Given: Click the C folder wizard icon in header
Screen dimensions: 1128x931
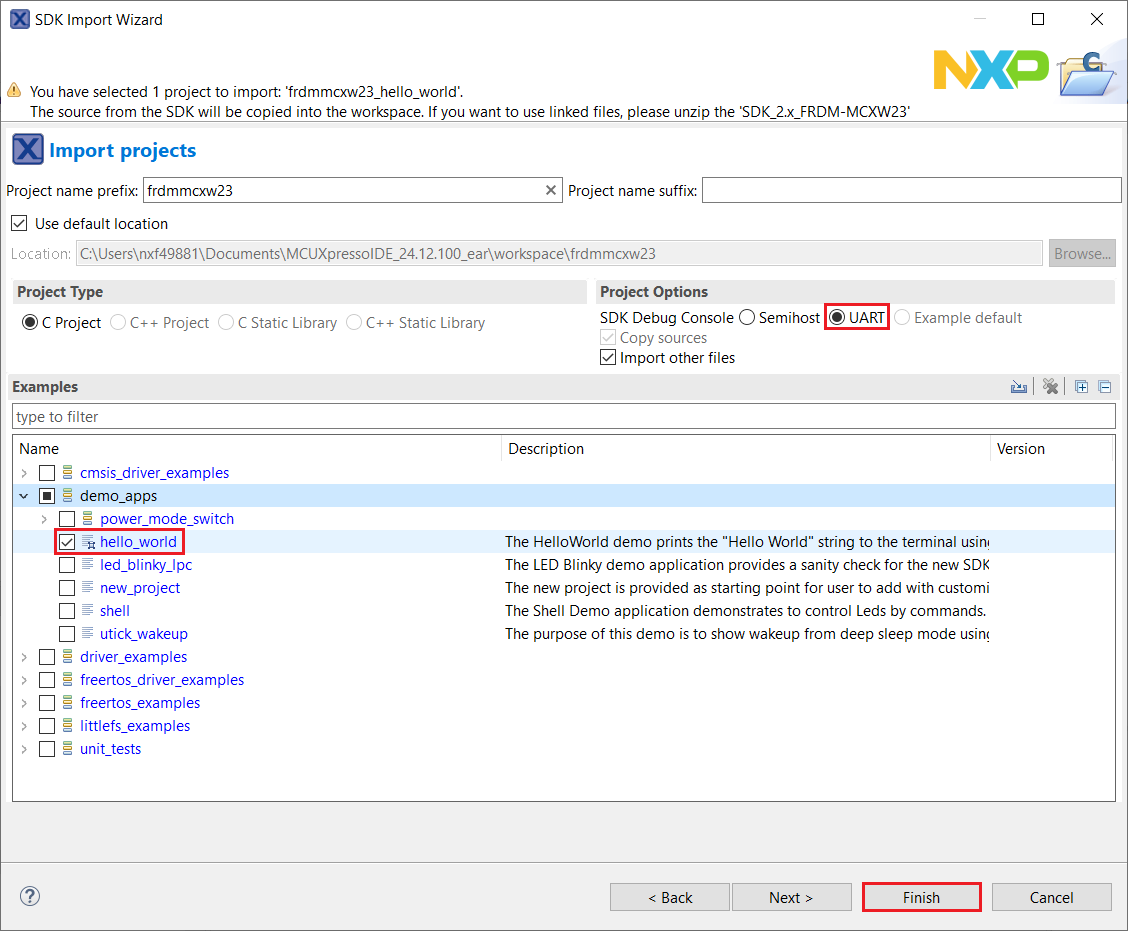Looking at the screenshot, I should (x=1086, y=74).
